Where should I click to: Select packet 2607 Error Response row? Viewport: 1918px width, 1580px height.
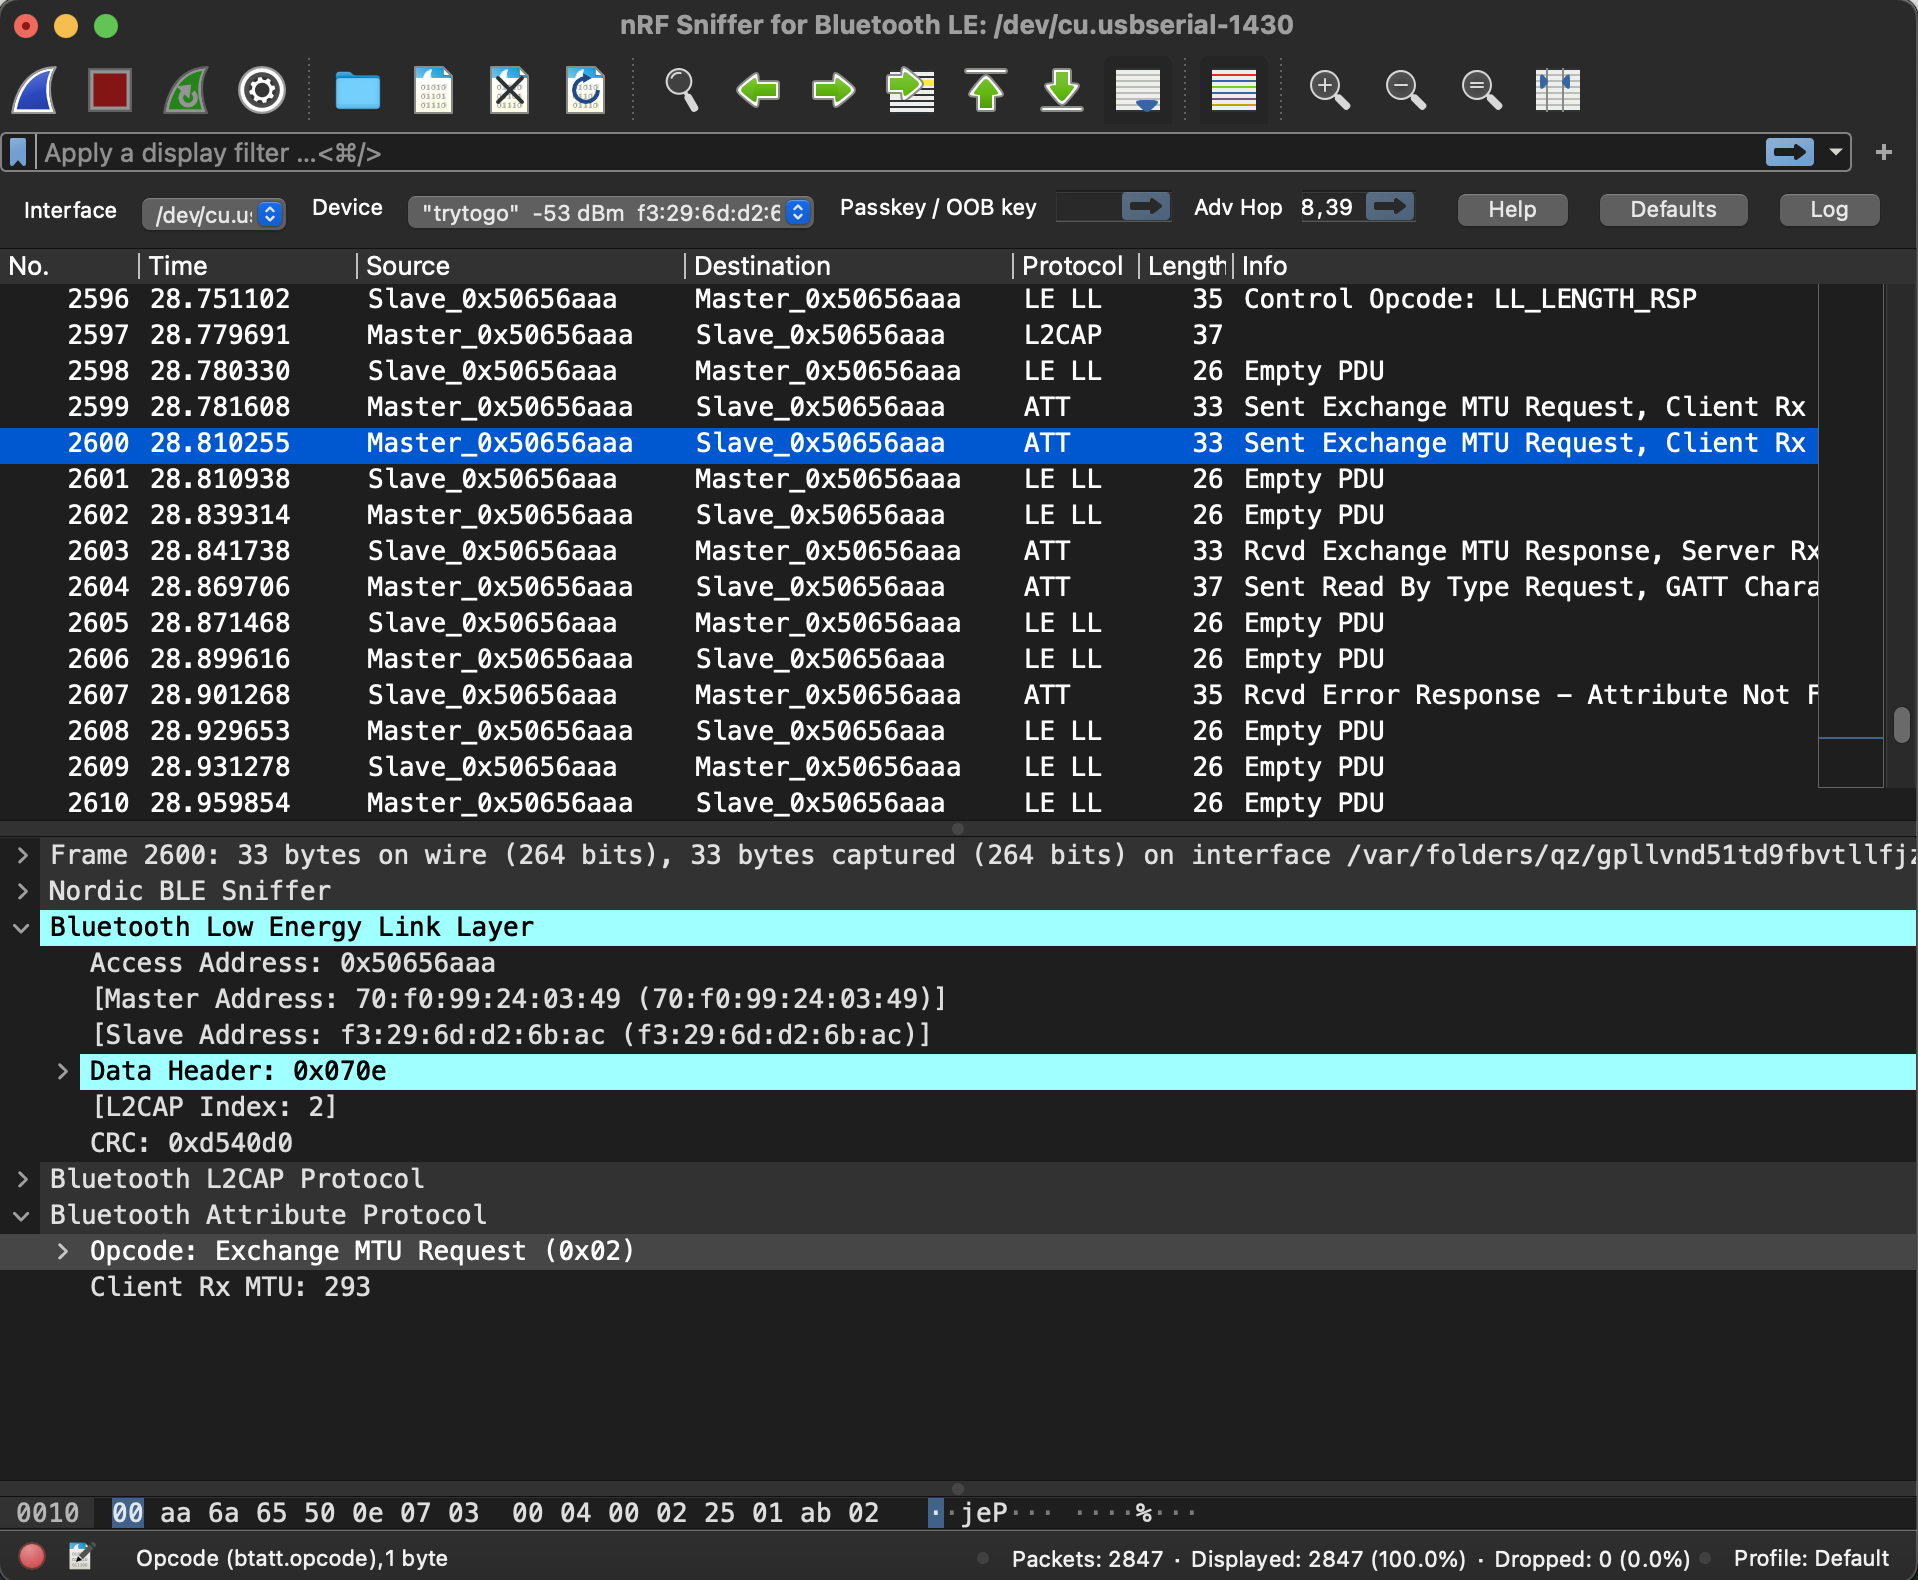909,695
